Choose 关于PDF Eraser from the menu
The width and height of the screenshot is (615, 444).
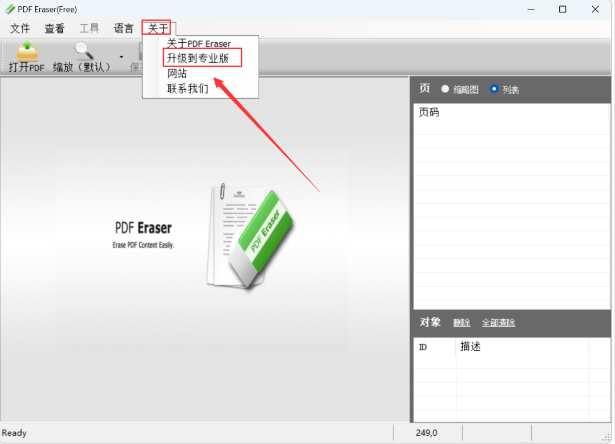click(x=199, y=43)
